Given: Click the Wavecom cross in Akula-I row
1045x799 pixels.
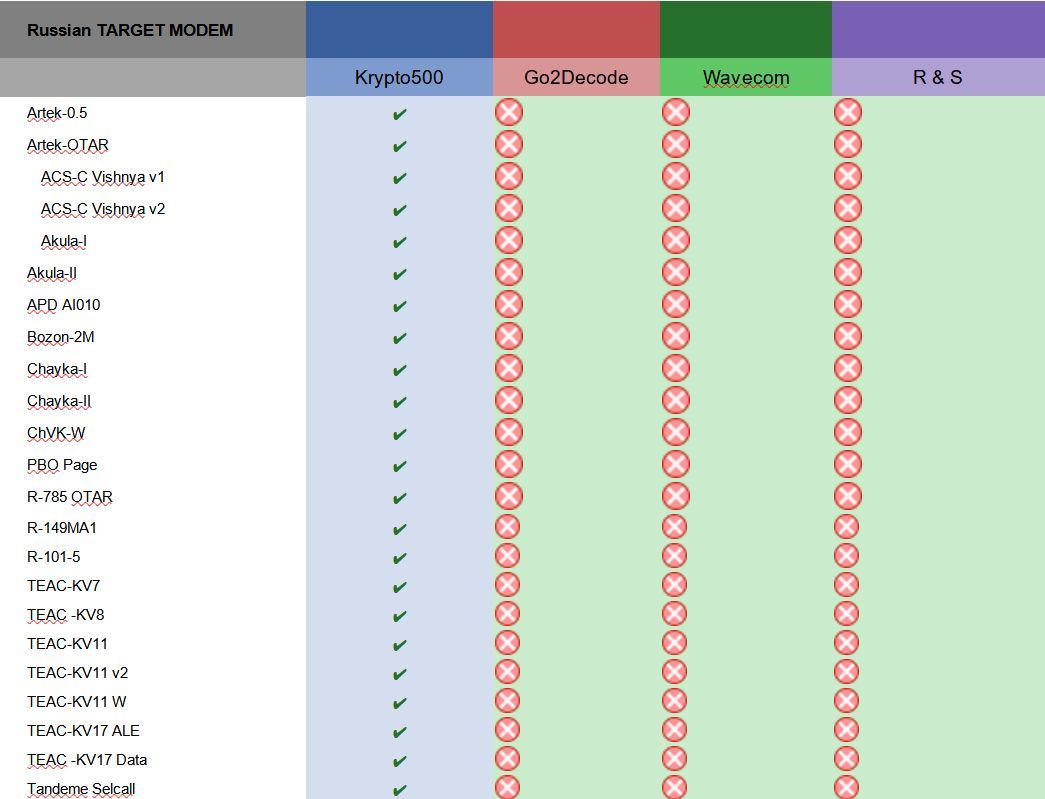Looking at the screenshot, I should (676, 240).
